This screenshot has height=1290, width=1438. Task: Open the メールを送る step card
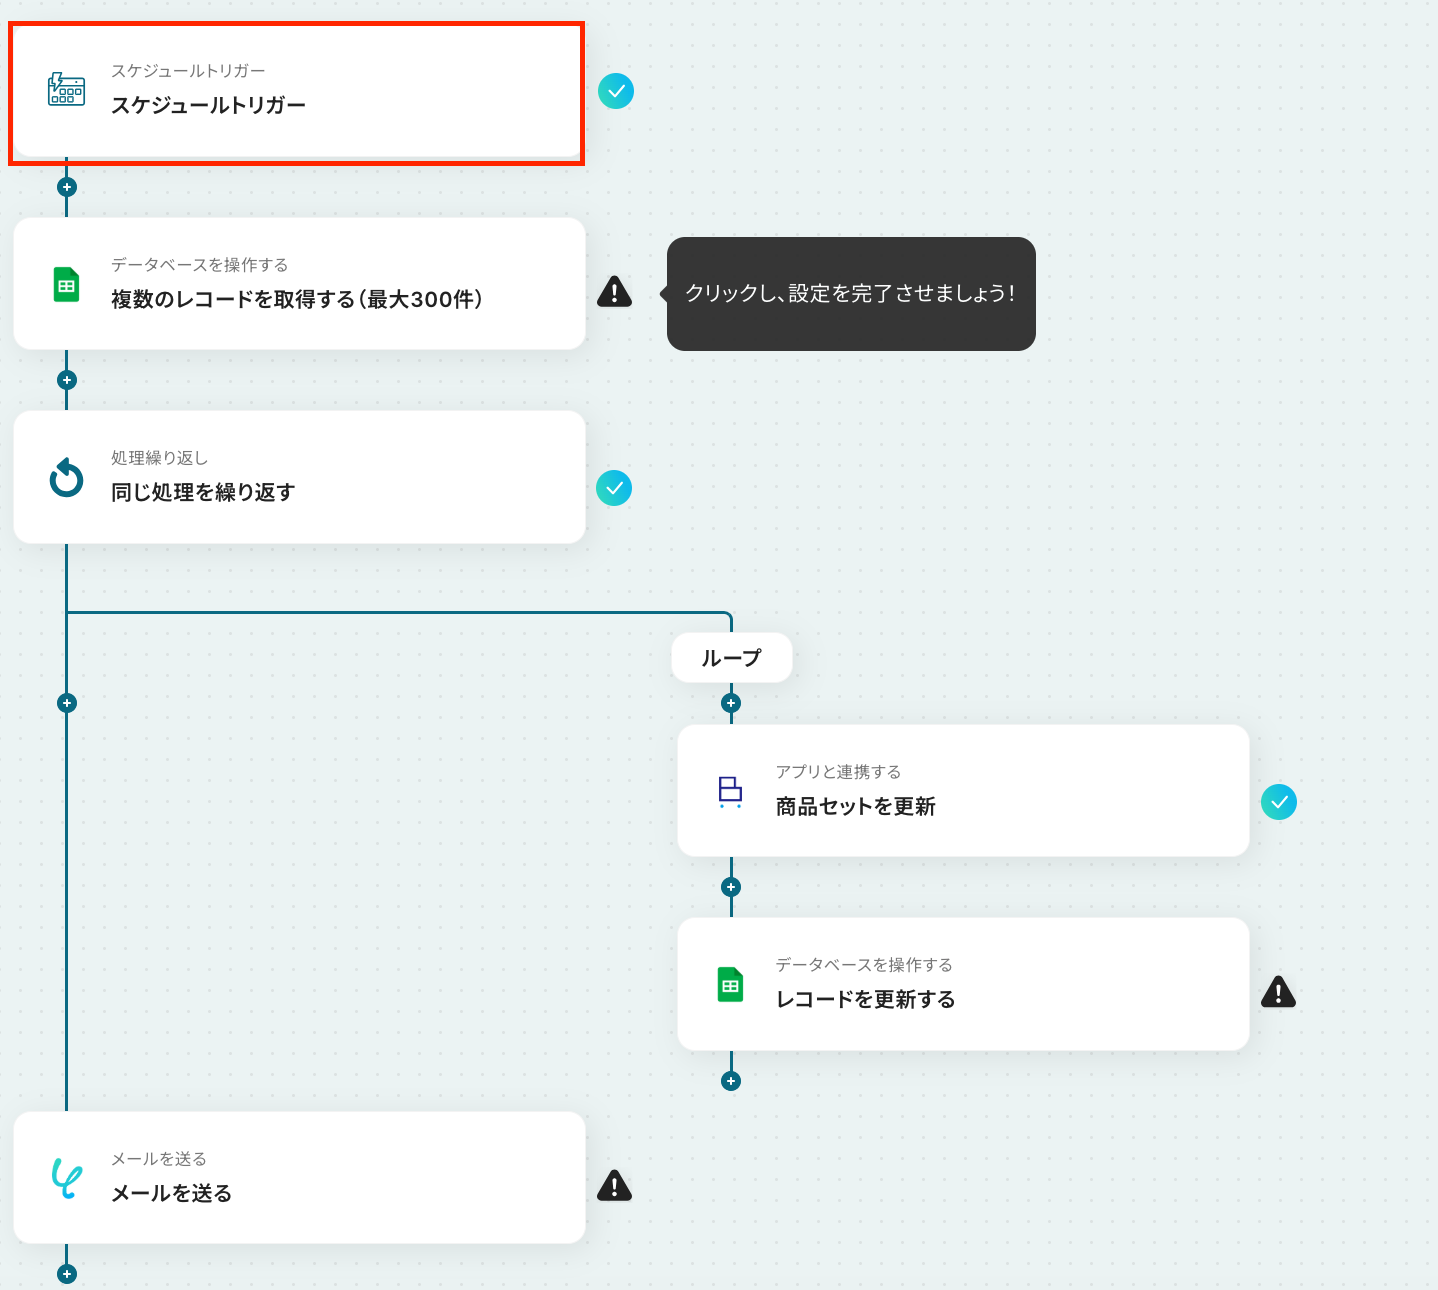(x=299, y=1178)
